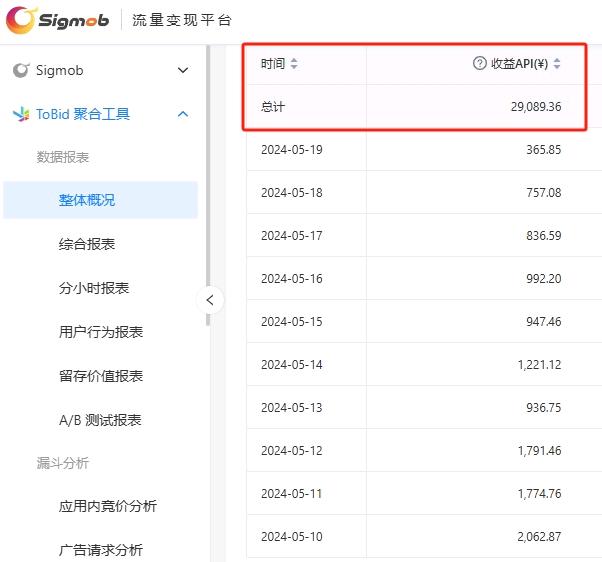Open 广告请求分析
The width and height of the screenshot is (602, 562).
pyautogui.click(x=101, y=550)
